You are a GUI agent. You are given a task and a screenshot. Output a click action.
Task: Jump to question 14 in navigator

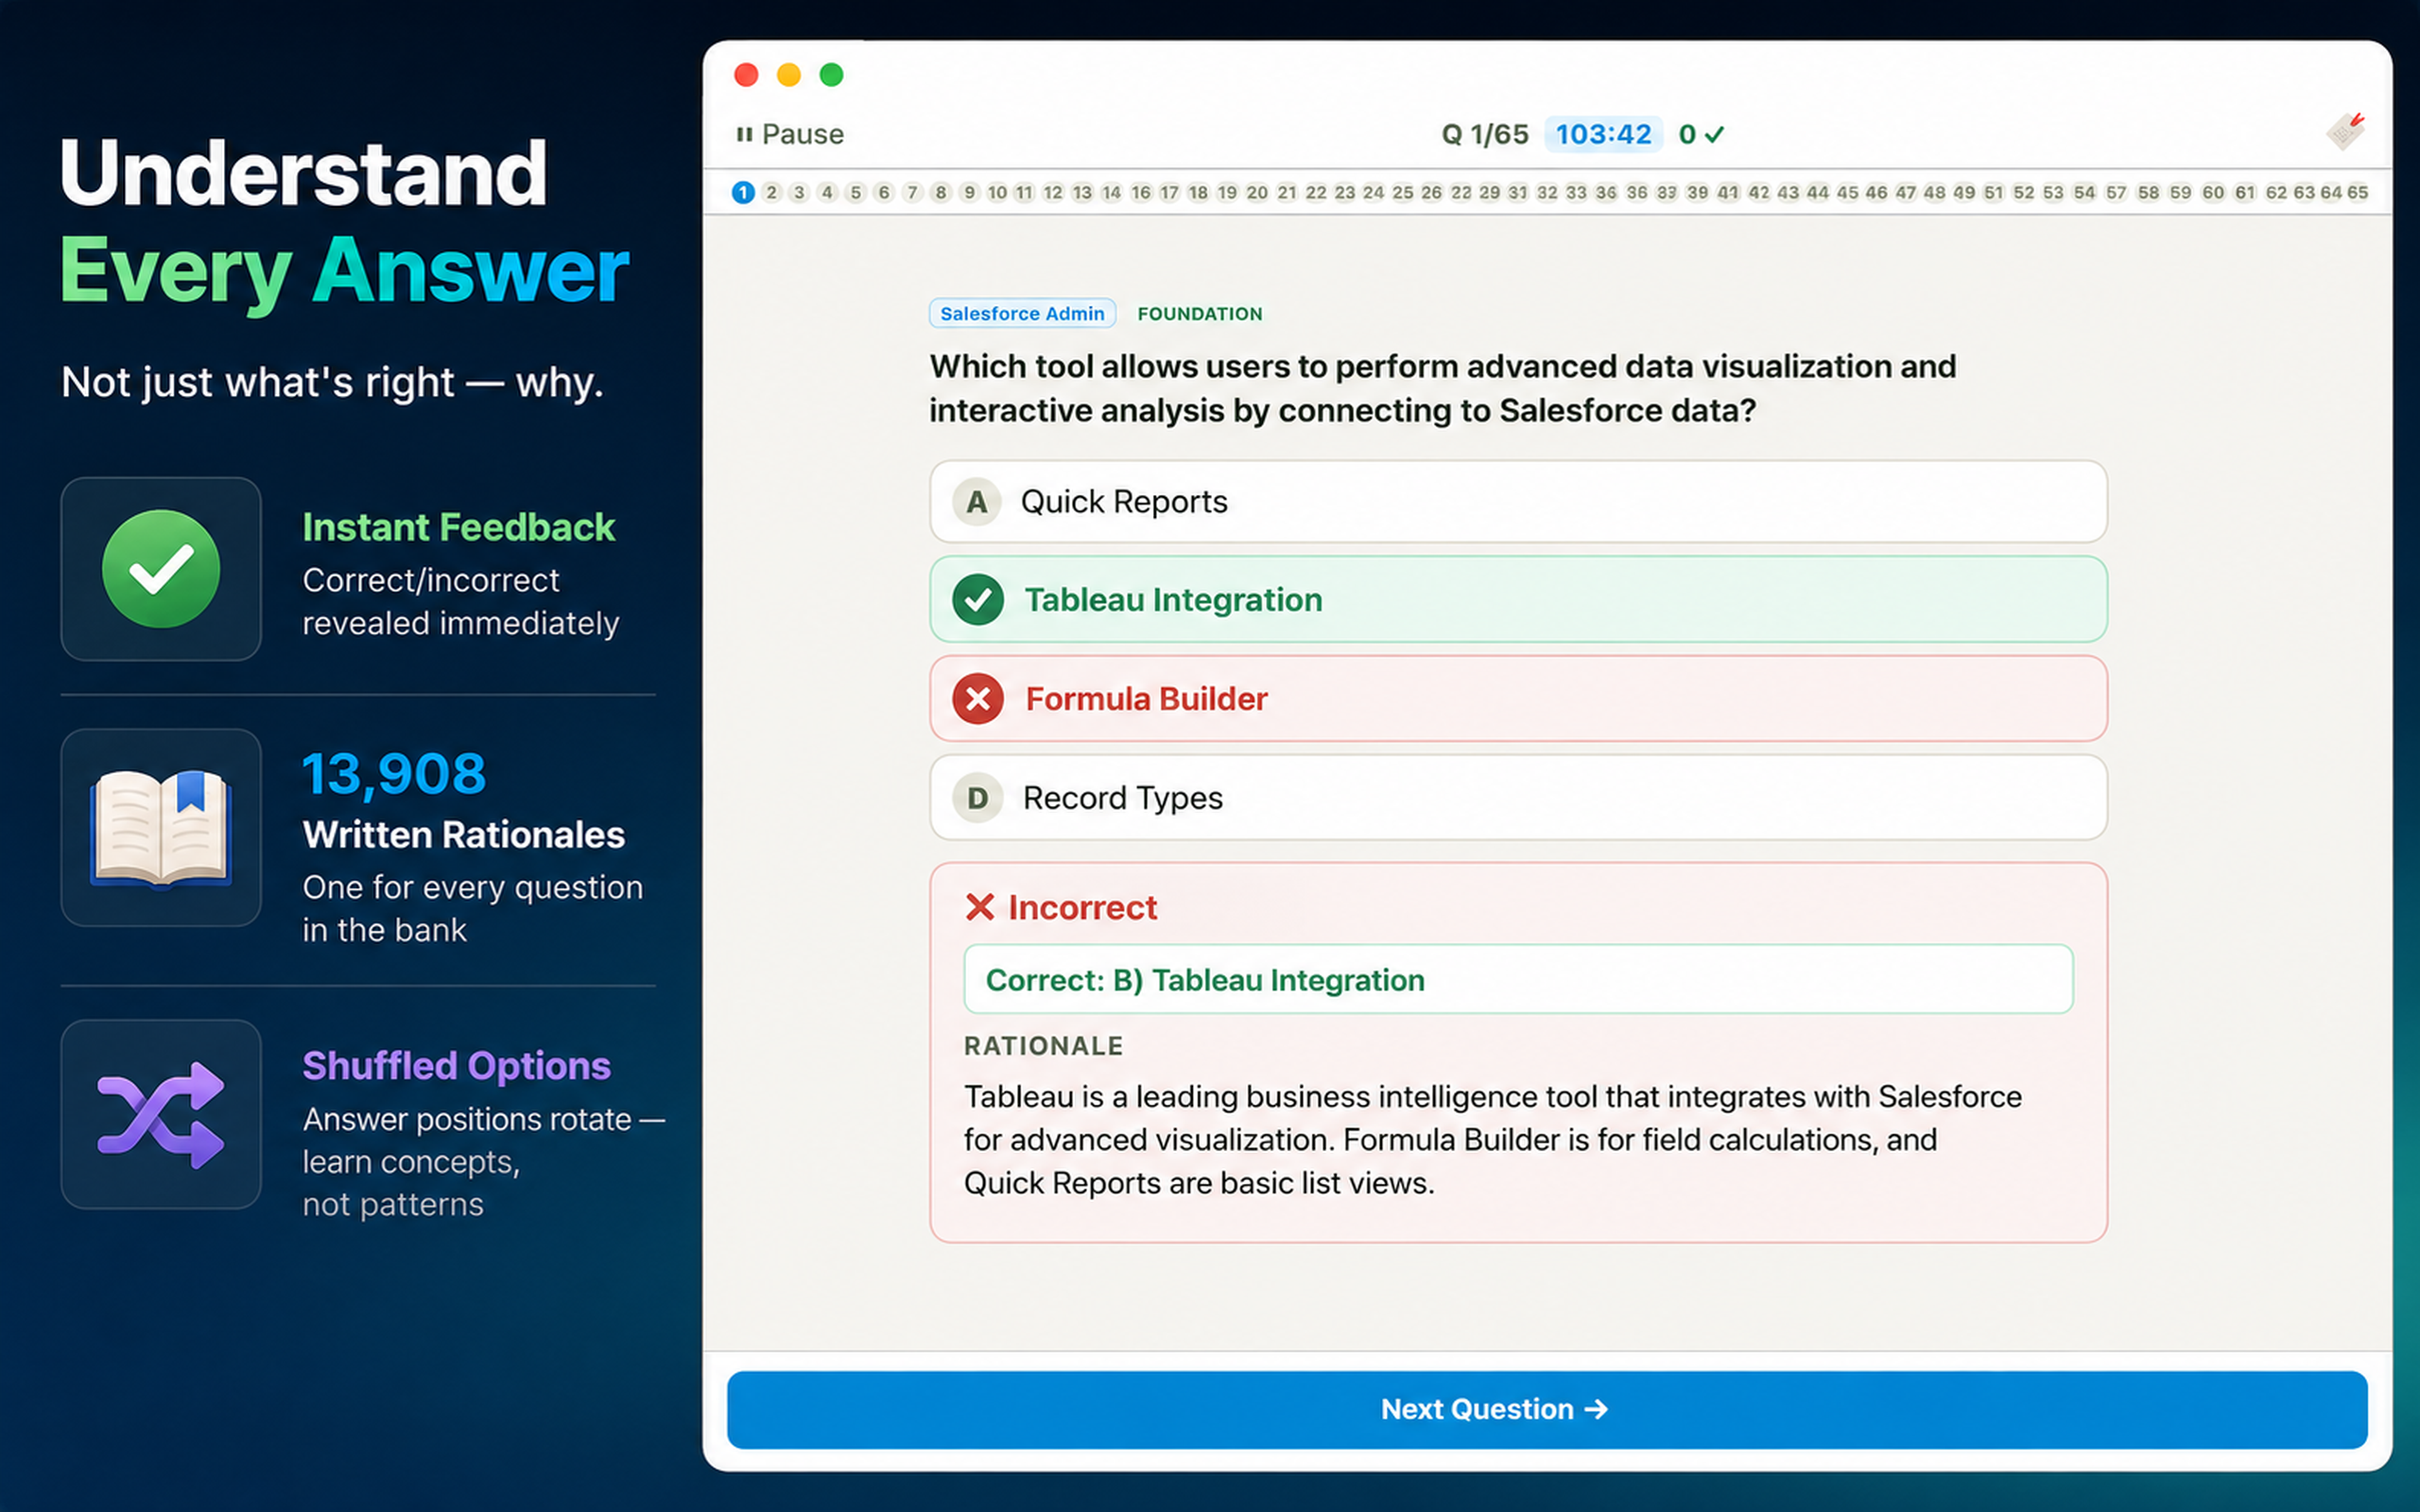click(1111, 192)
